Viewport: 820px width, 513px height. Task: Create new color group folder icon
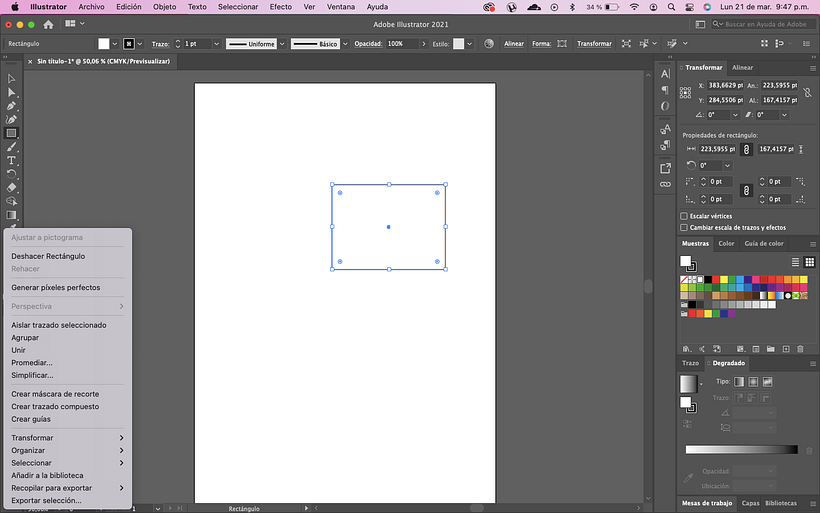tap(771, 349)
